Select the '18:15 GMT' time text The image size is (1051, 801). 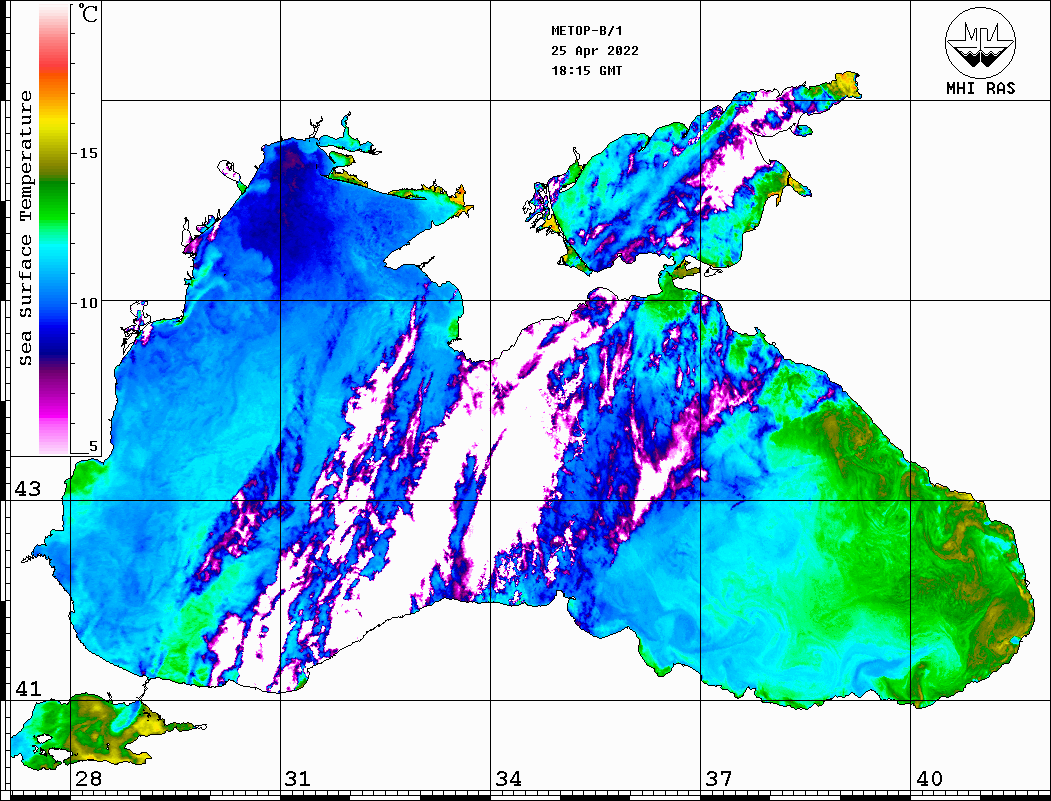pyautogui.click(x=586, y=70)
